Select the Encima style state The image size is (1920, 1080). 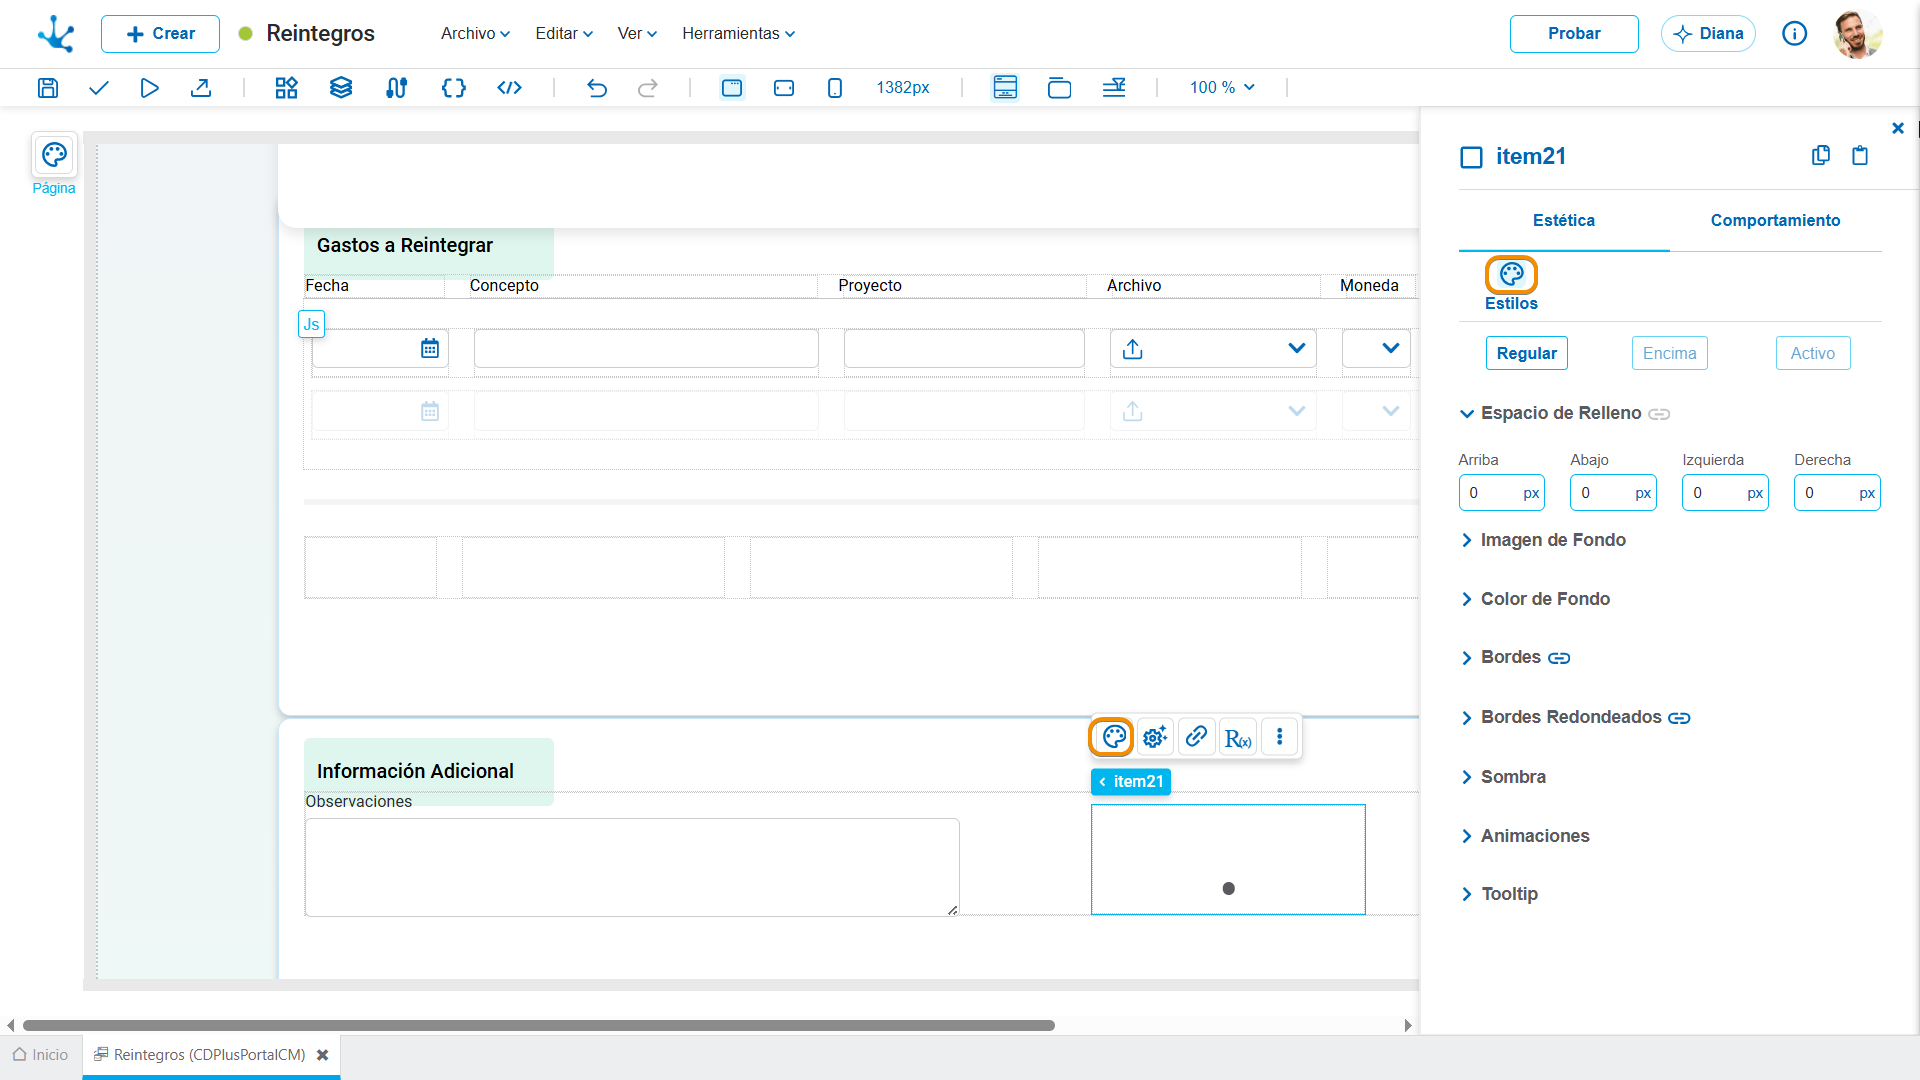(x=1669, y=353)
